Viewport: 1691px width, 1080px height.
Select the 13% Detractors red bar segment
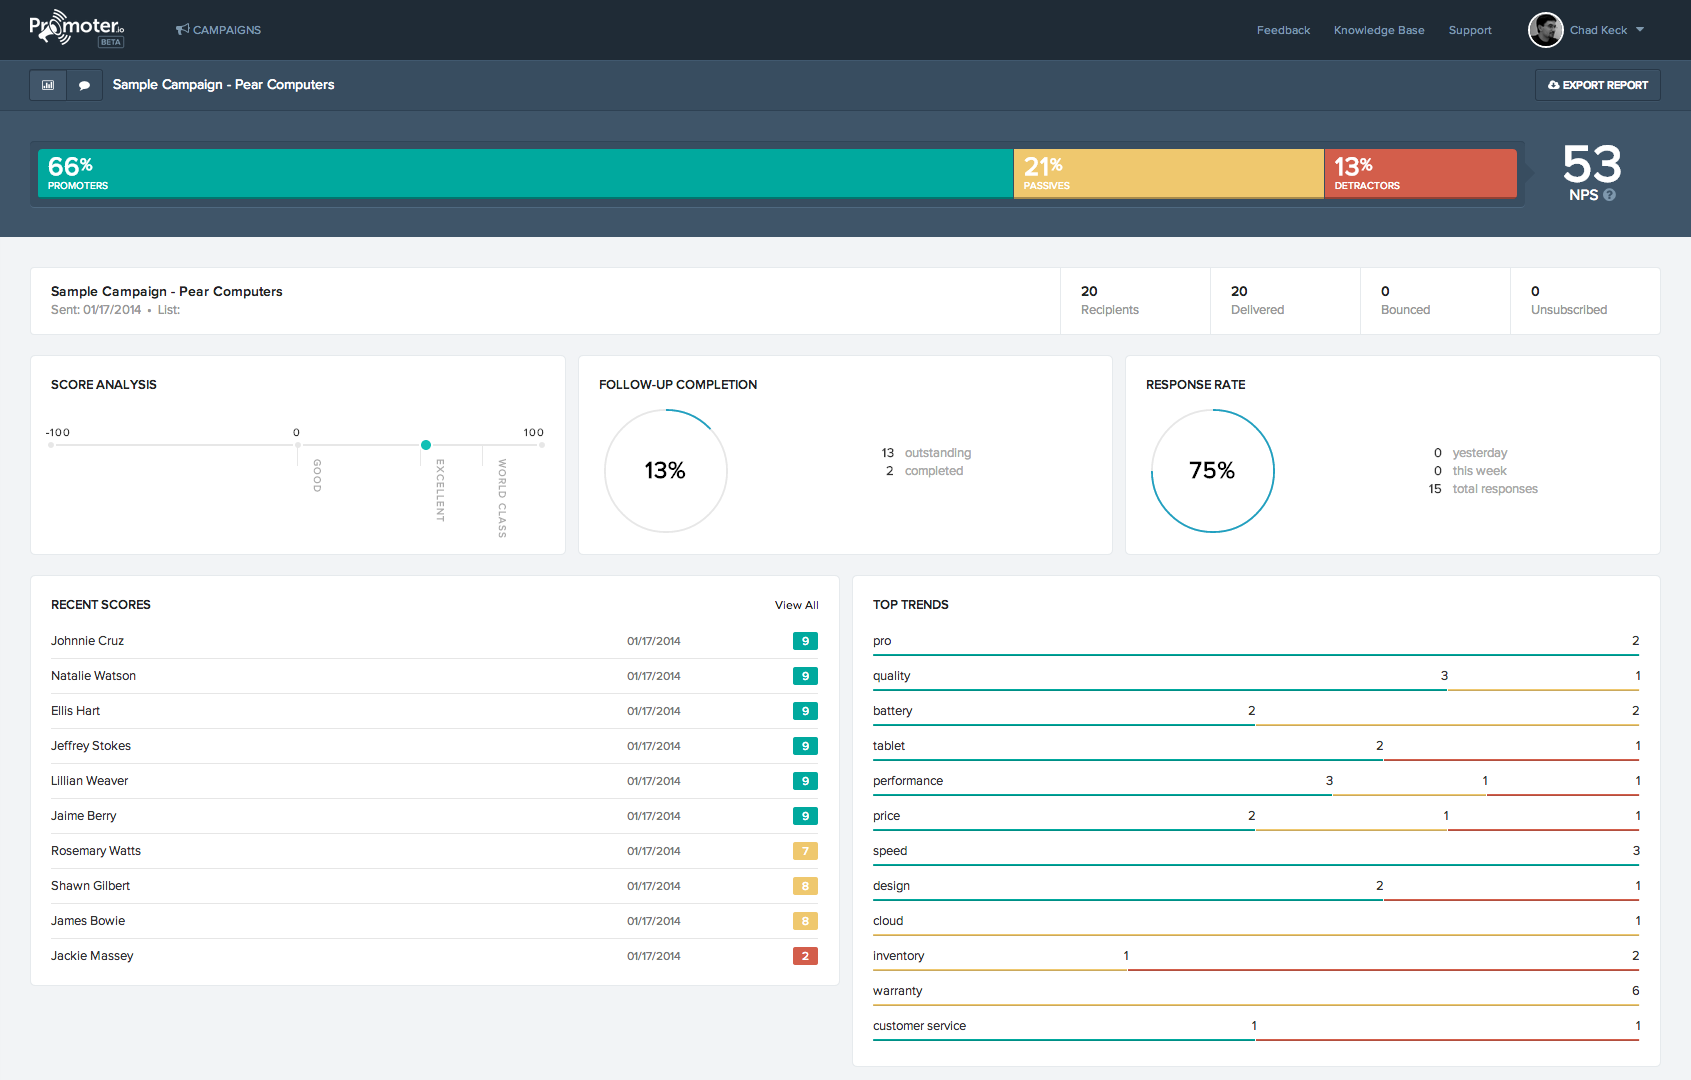1420,173
